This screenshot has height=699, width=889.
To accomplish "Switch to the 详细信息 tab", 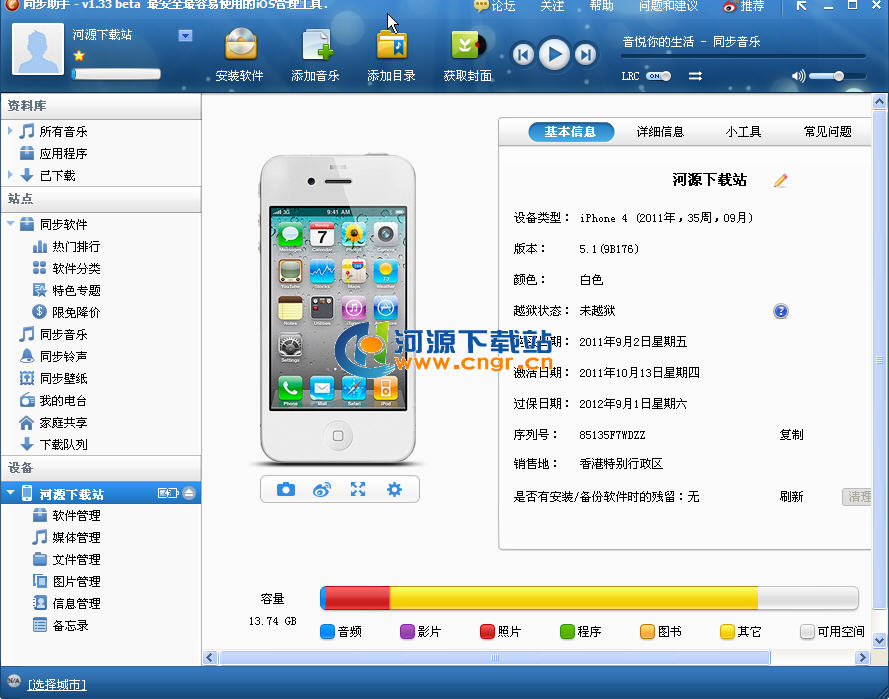I will pyautogui.click(x=660, y=132).
